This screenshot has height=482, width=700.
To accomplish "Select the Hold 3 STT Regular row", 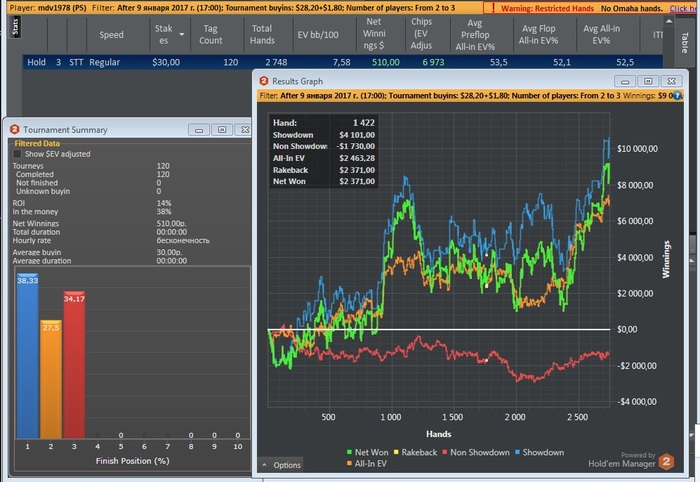I will pos(342,62).
